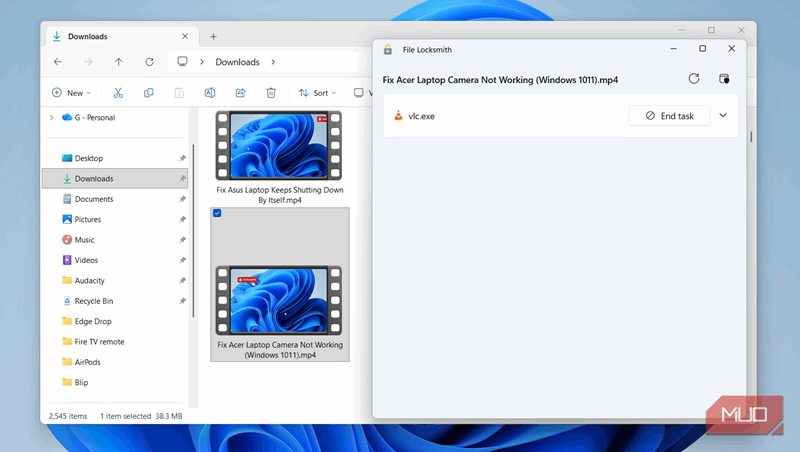800x452 pixels.
Task: Click the Cut scissors icon in toolbar
Action: point(118,93)
